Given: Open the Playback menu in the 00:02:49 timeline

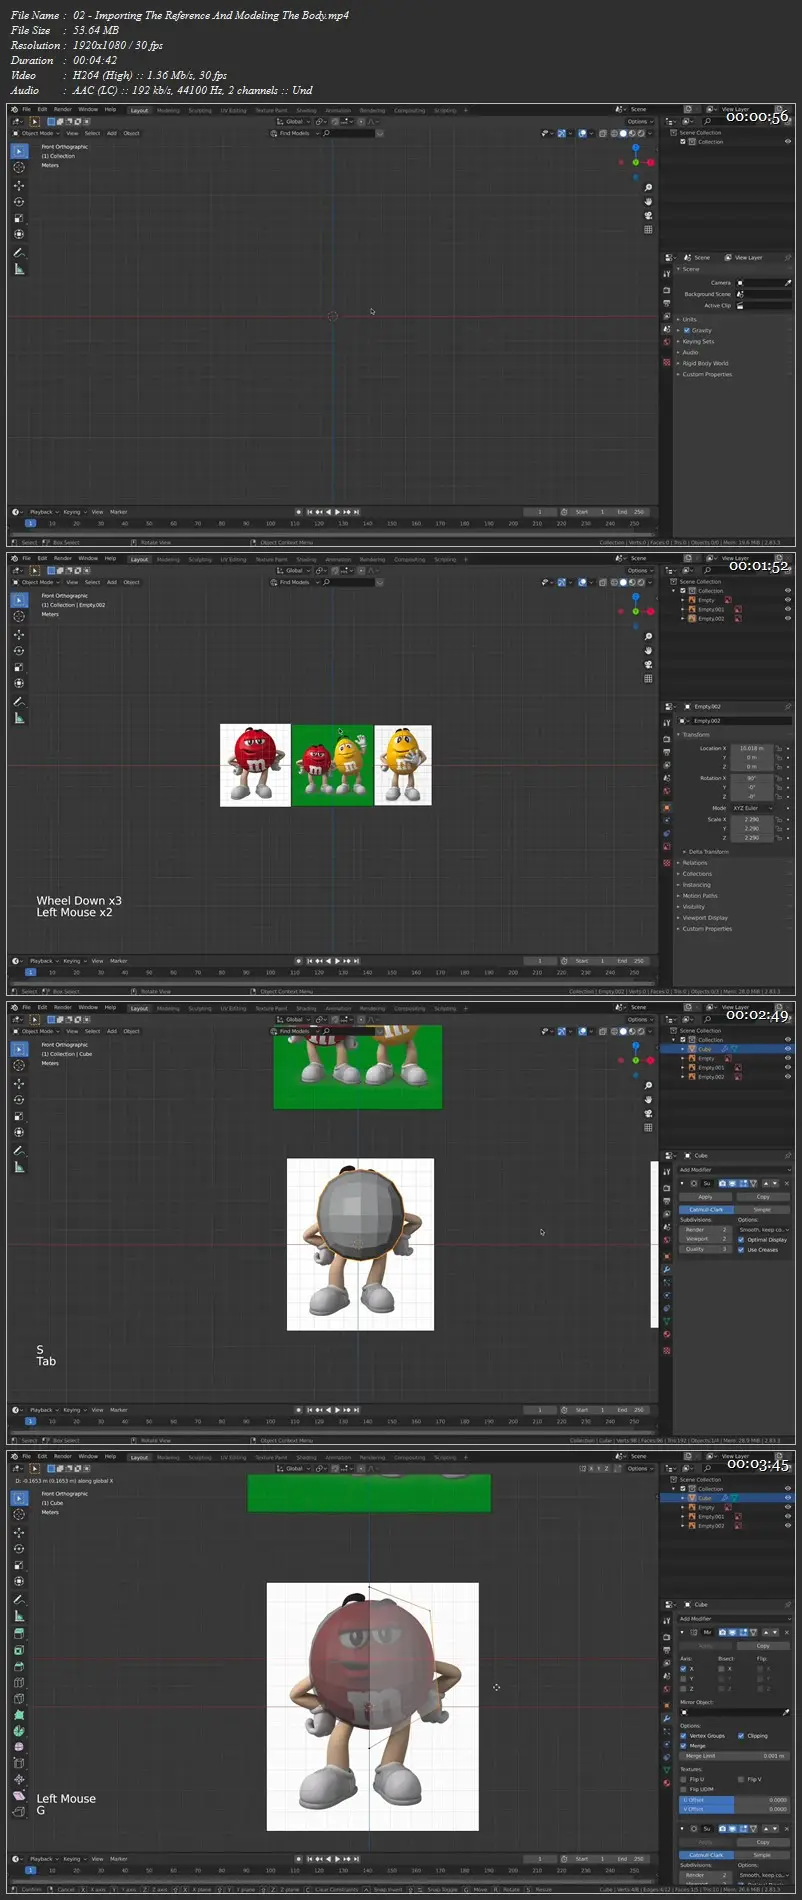Looking at the screenshot, I should tap(43, 1410).
